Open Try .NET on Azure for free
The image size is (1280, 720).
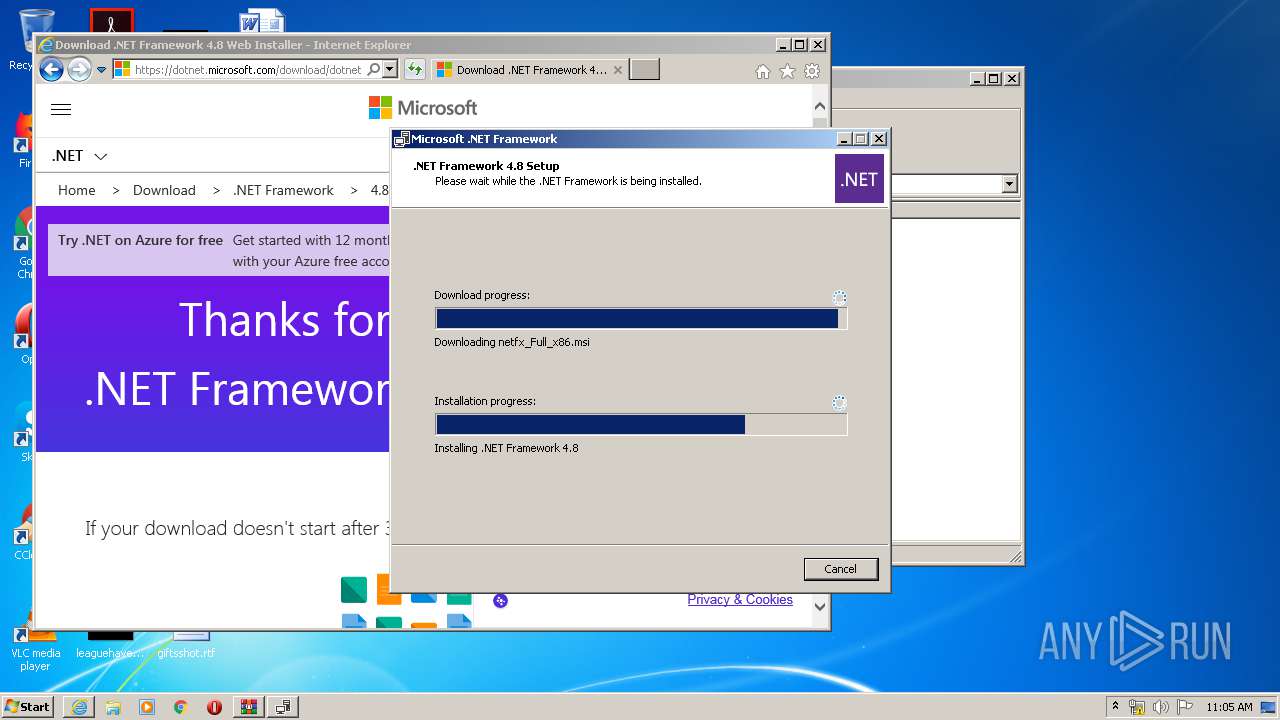pos(140,240)
